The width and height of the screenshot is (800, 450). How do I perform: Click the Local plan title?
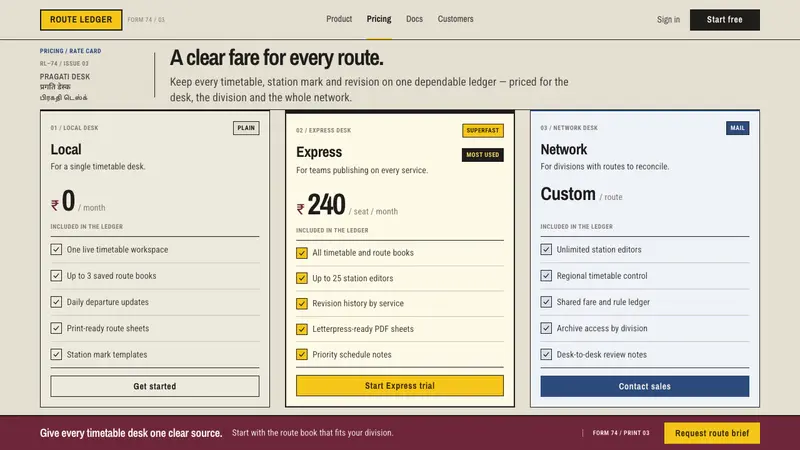[66, 149]
